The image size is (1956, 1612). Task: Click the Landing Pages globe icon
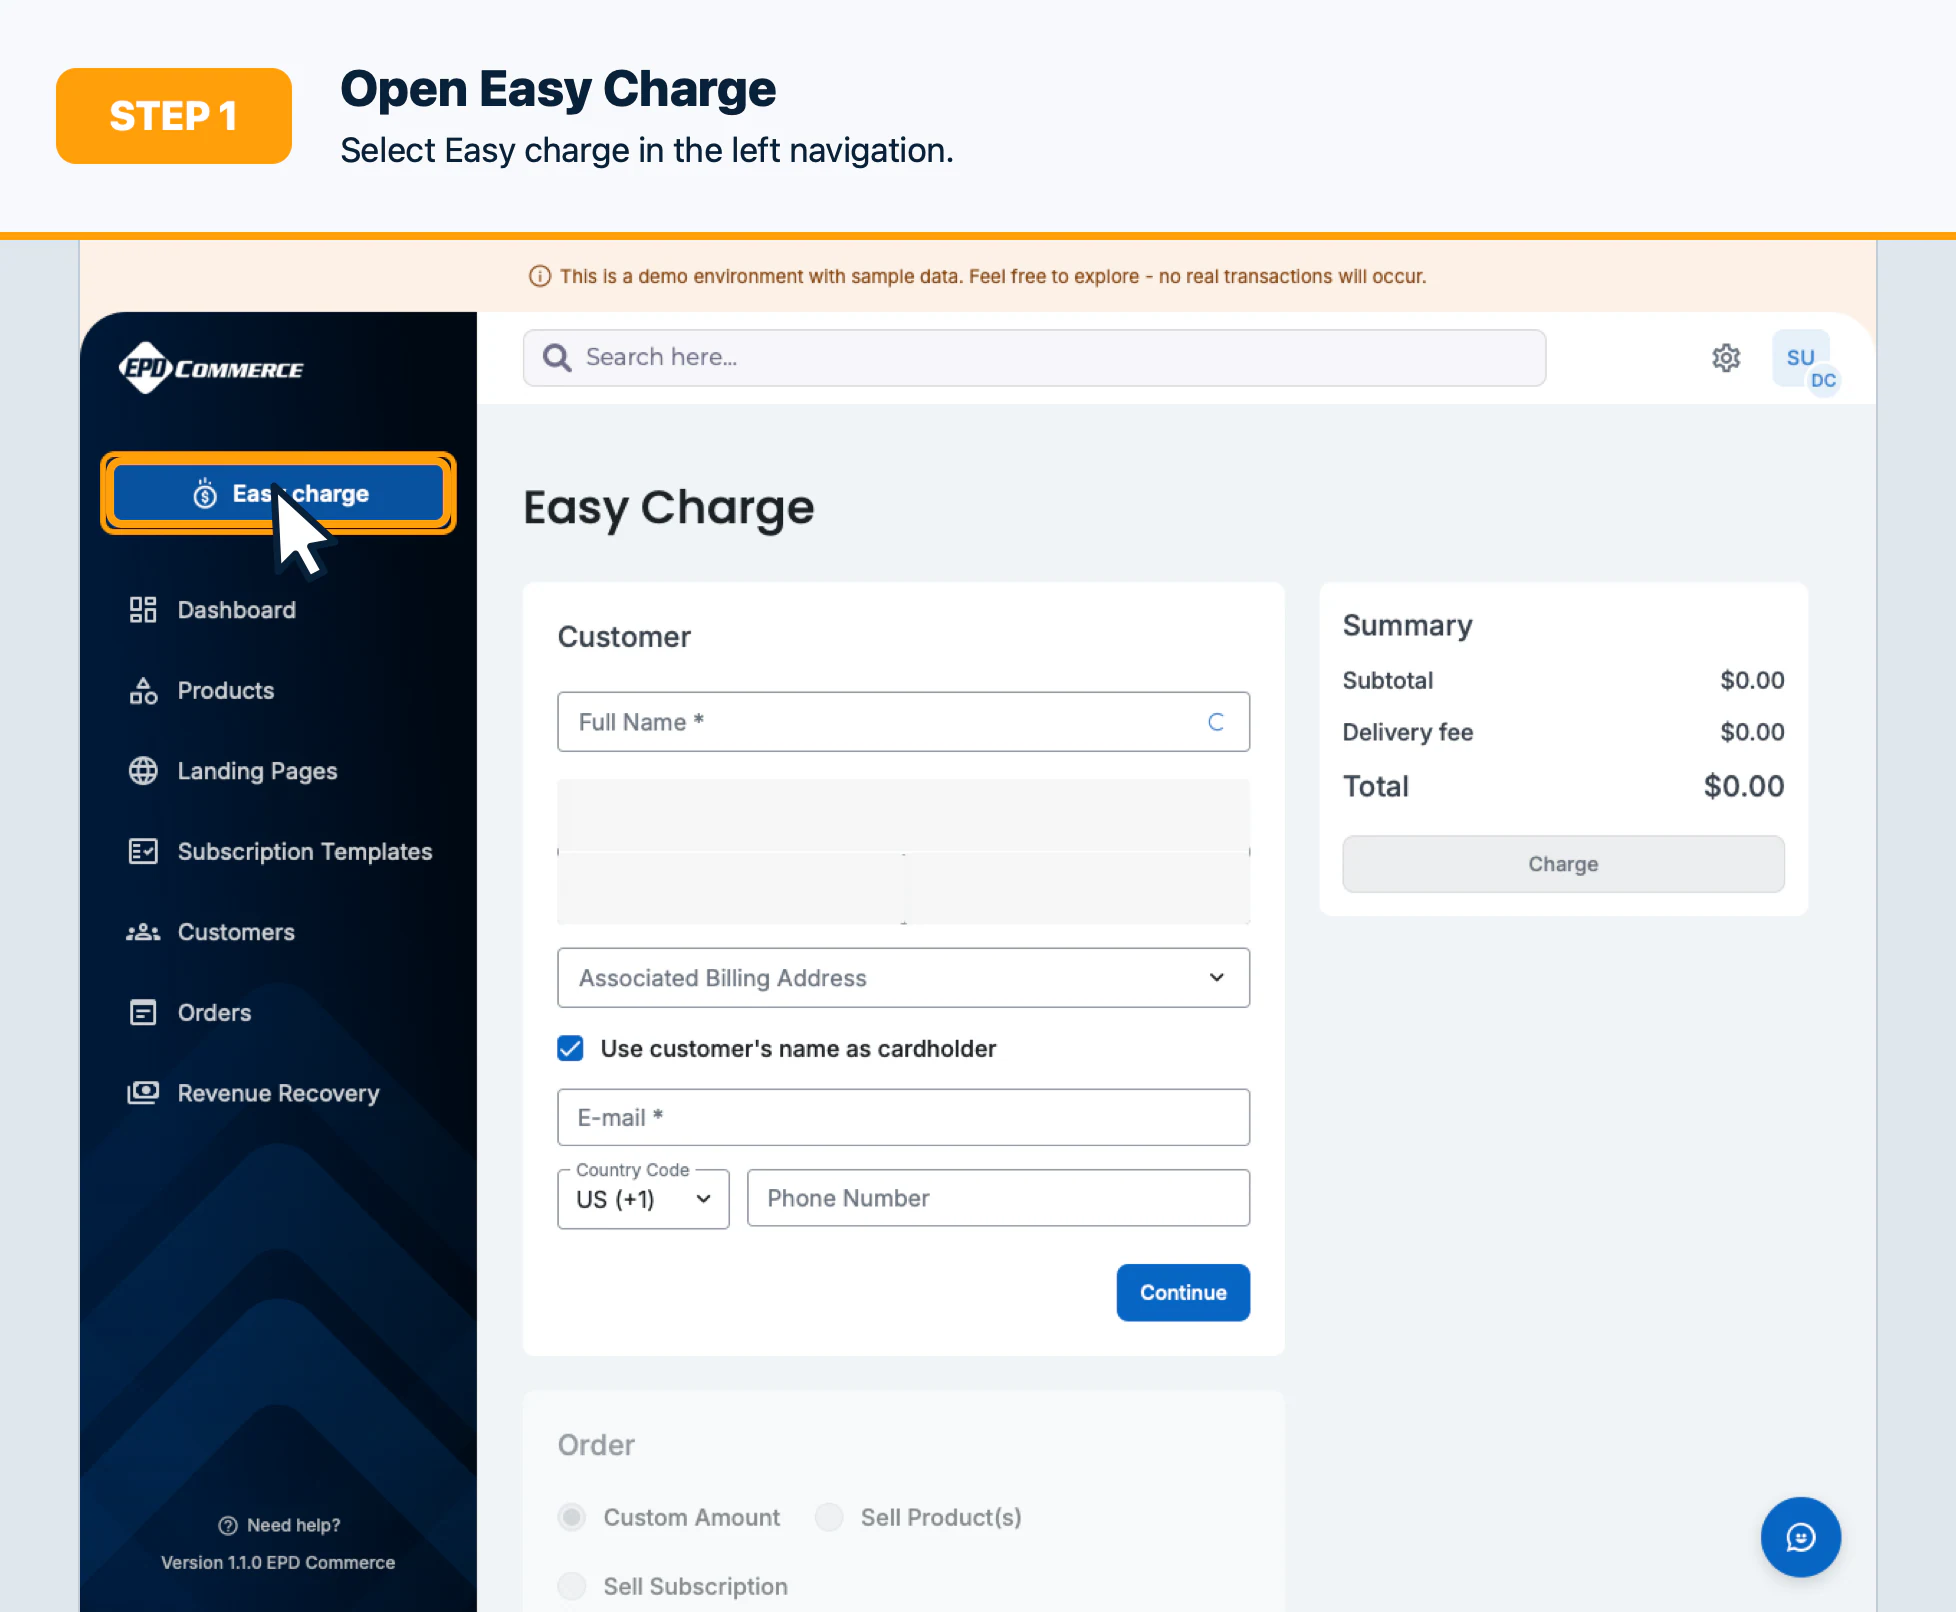[143, 771]
